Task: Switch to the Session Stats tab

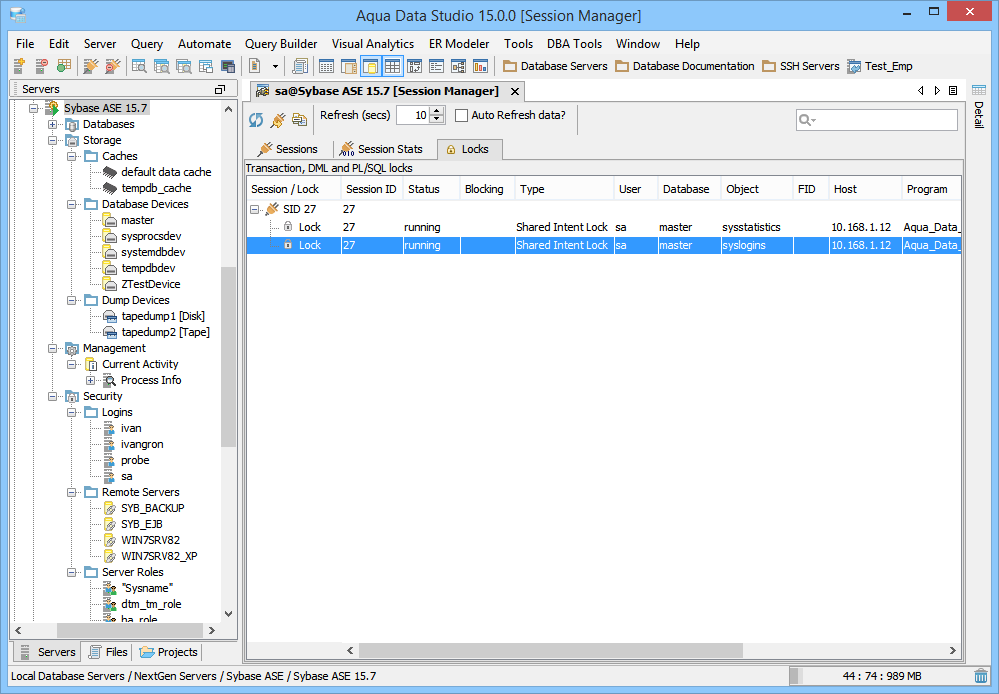Action: point(382,149)
